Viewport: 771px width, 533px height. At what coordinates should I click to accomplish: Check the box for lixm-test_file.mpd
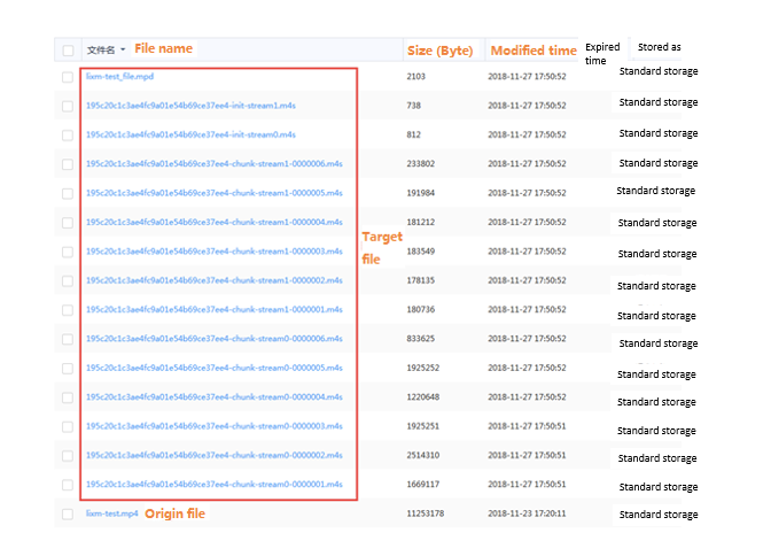pyautogui.click(x=68, y=77)
